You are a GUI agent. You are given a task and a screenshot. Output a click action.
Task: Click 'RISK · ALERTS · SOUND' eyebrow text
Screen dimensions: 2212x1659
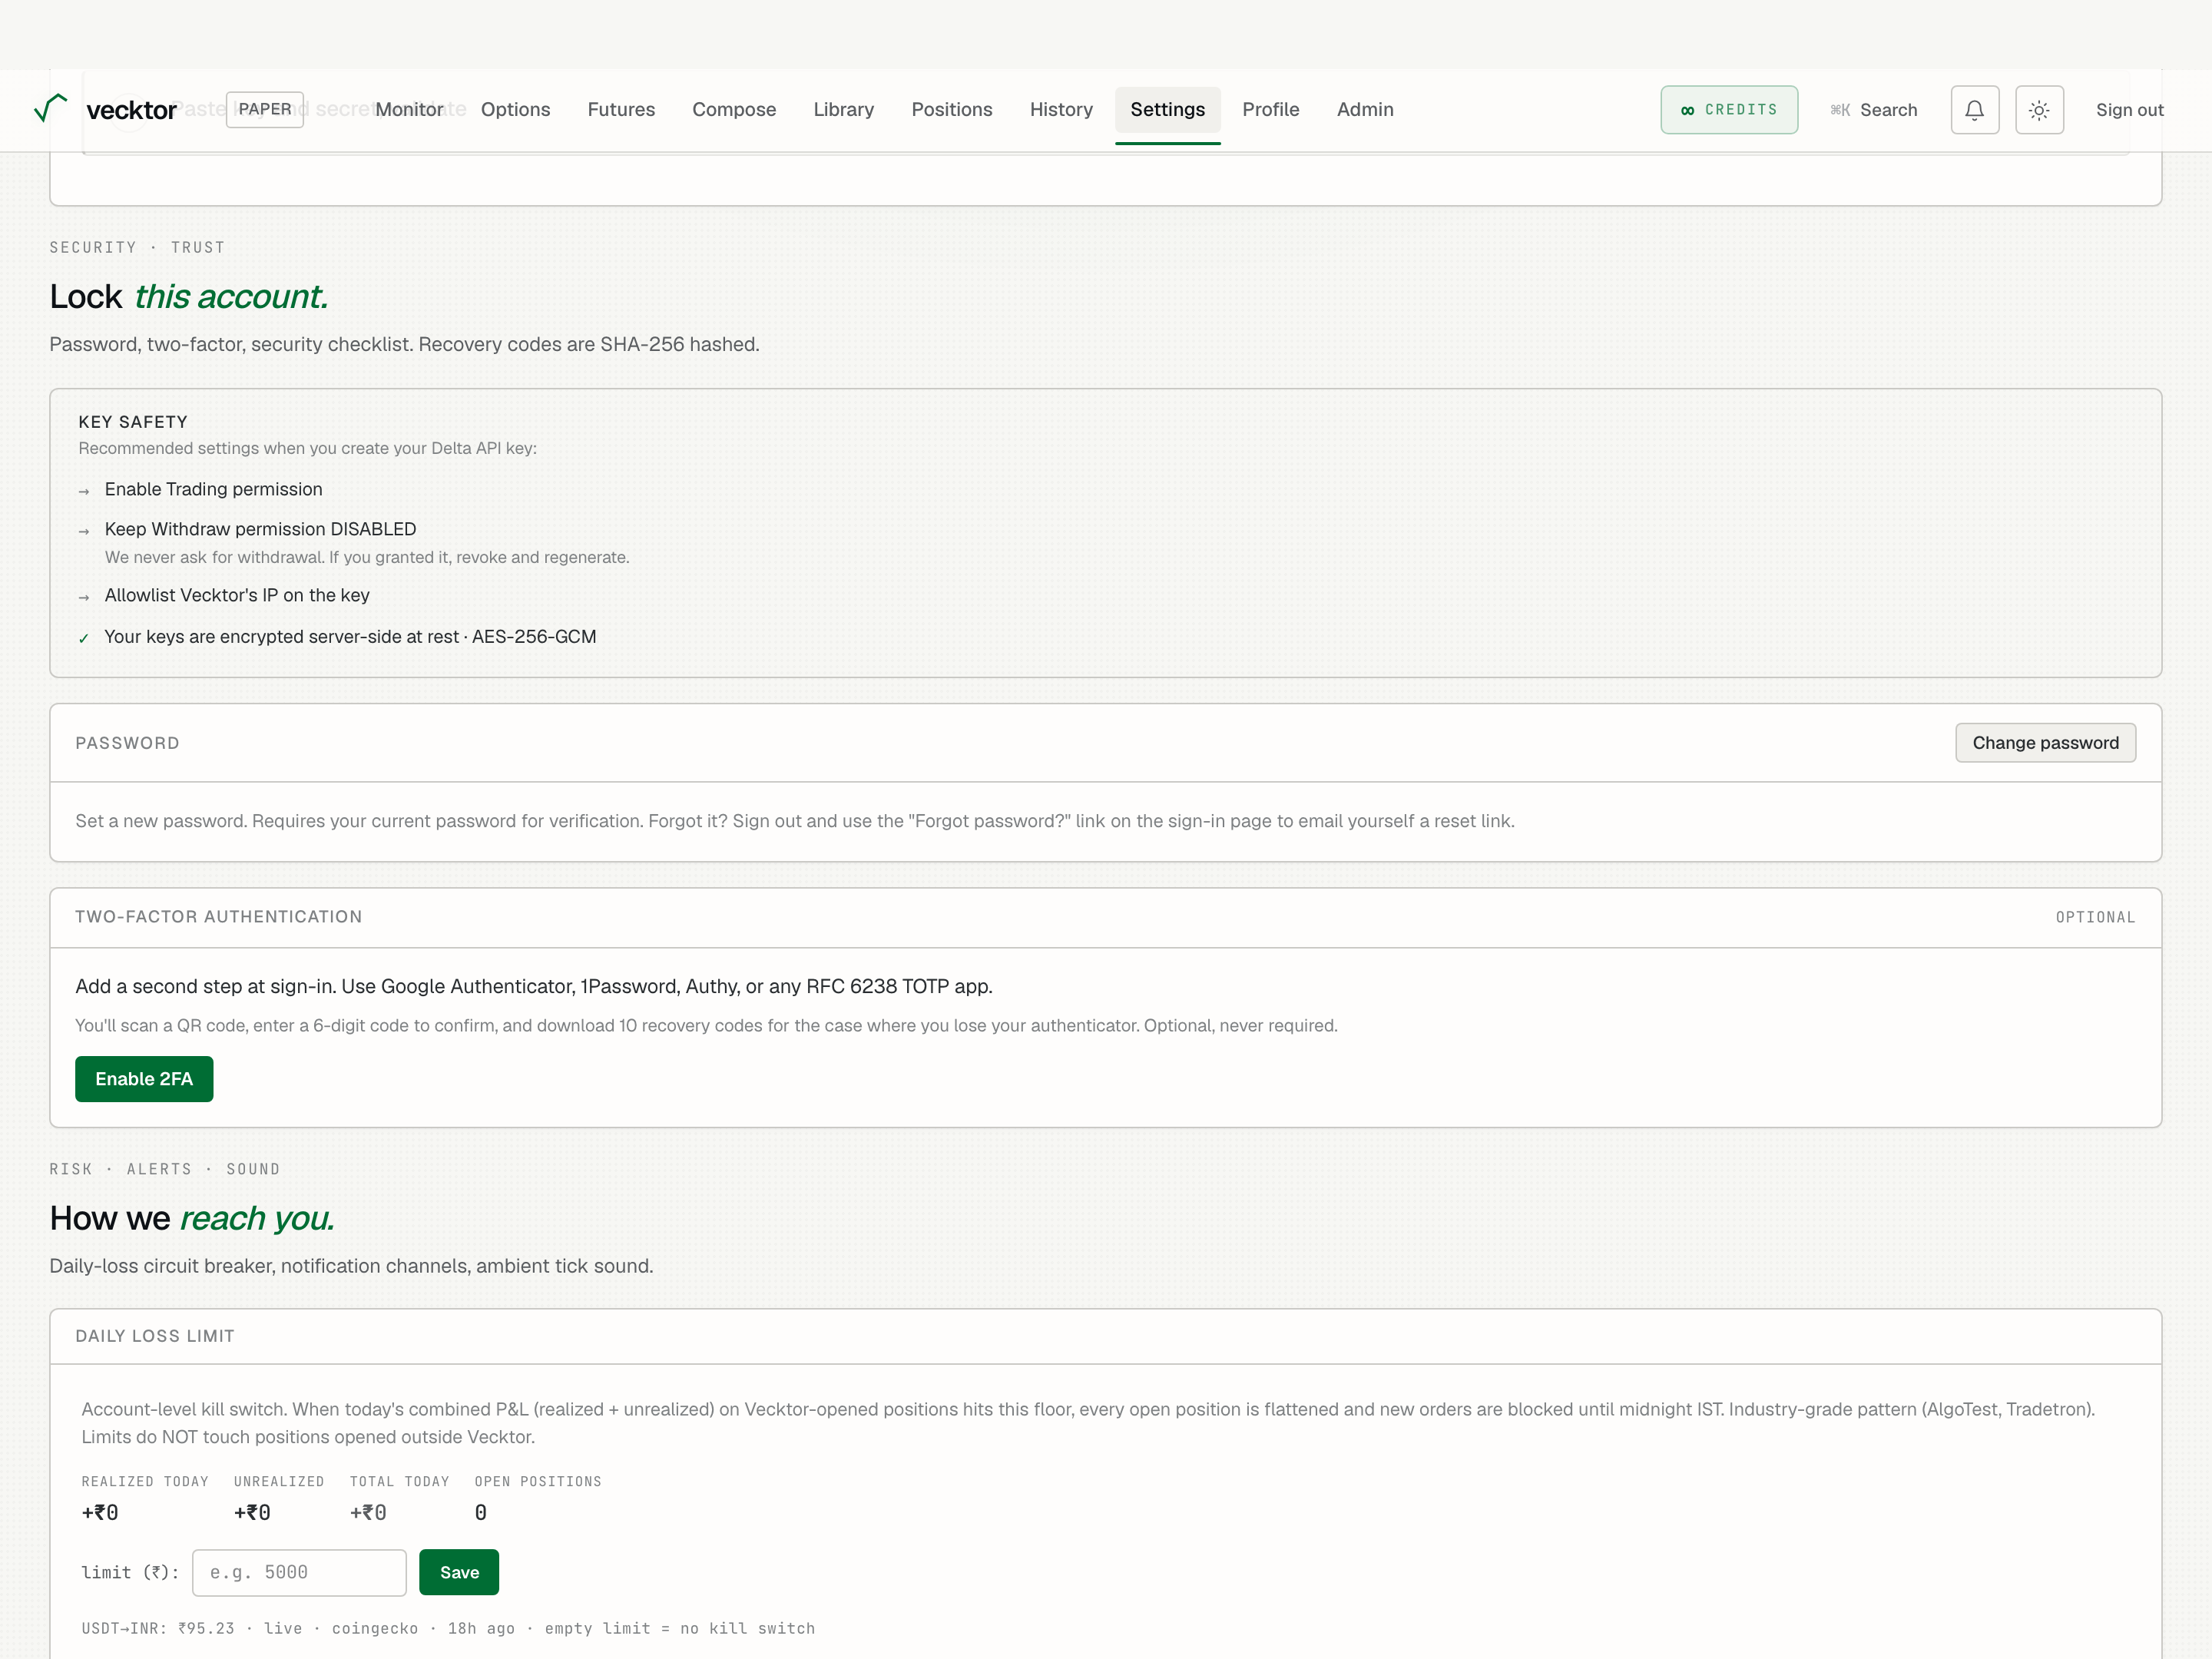tap(165, 1169)
